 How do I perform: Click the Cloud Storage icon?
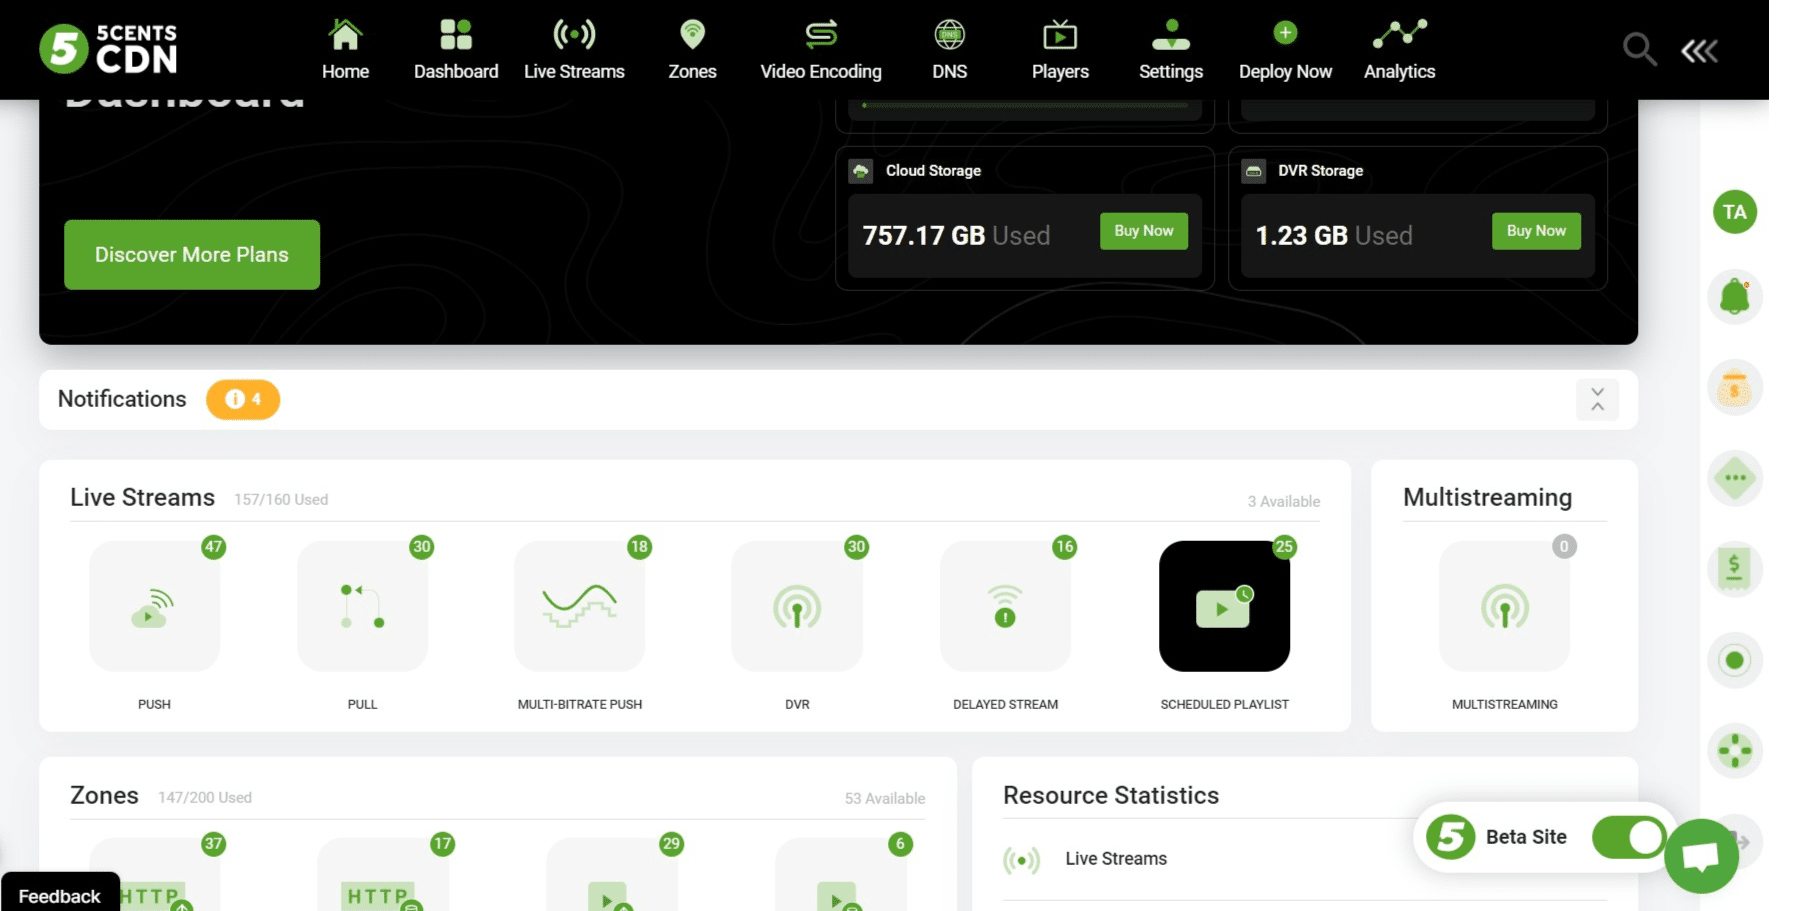coord(861,171)
